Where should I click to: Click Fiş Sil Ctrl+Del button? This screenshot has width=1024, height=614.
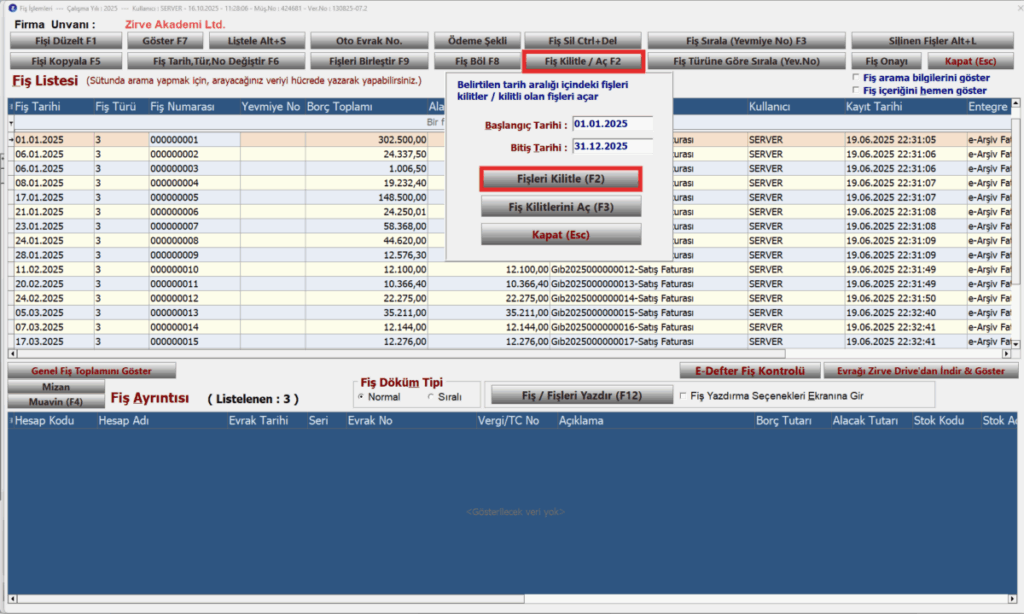point(583,40)
